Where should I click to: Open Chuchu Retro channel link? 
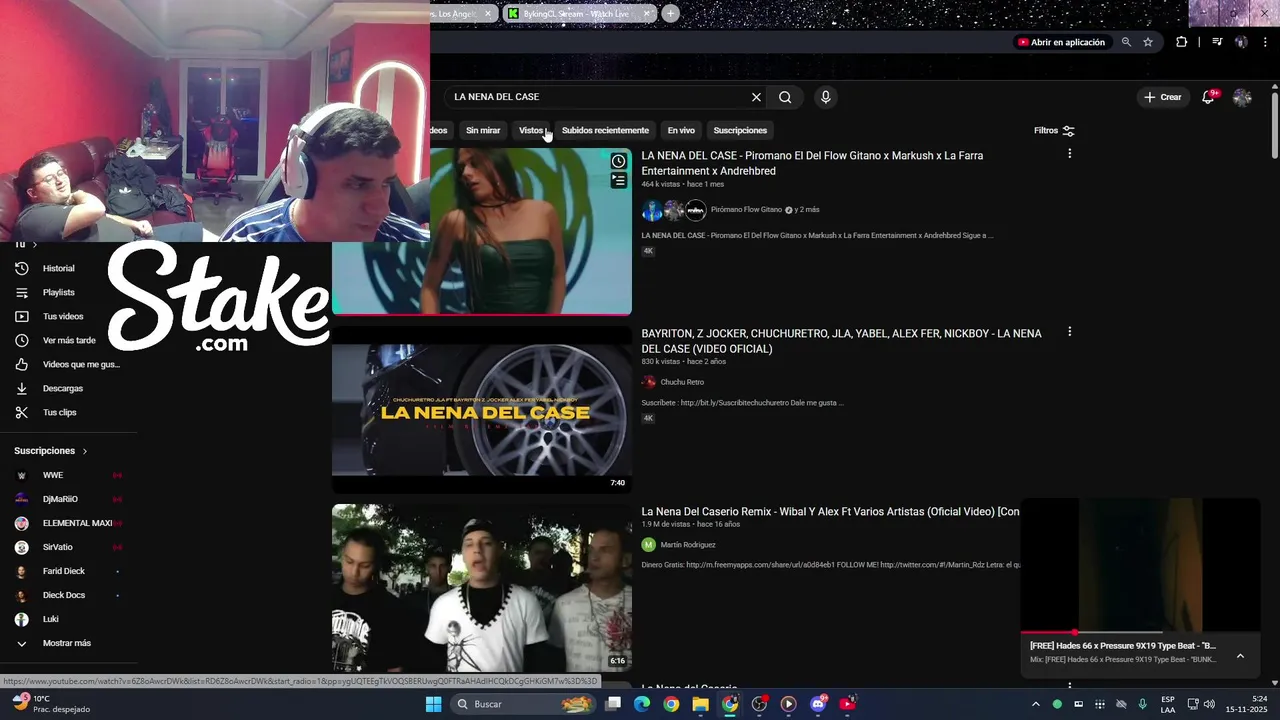[682, 382]
